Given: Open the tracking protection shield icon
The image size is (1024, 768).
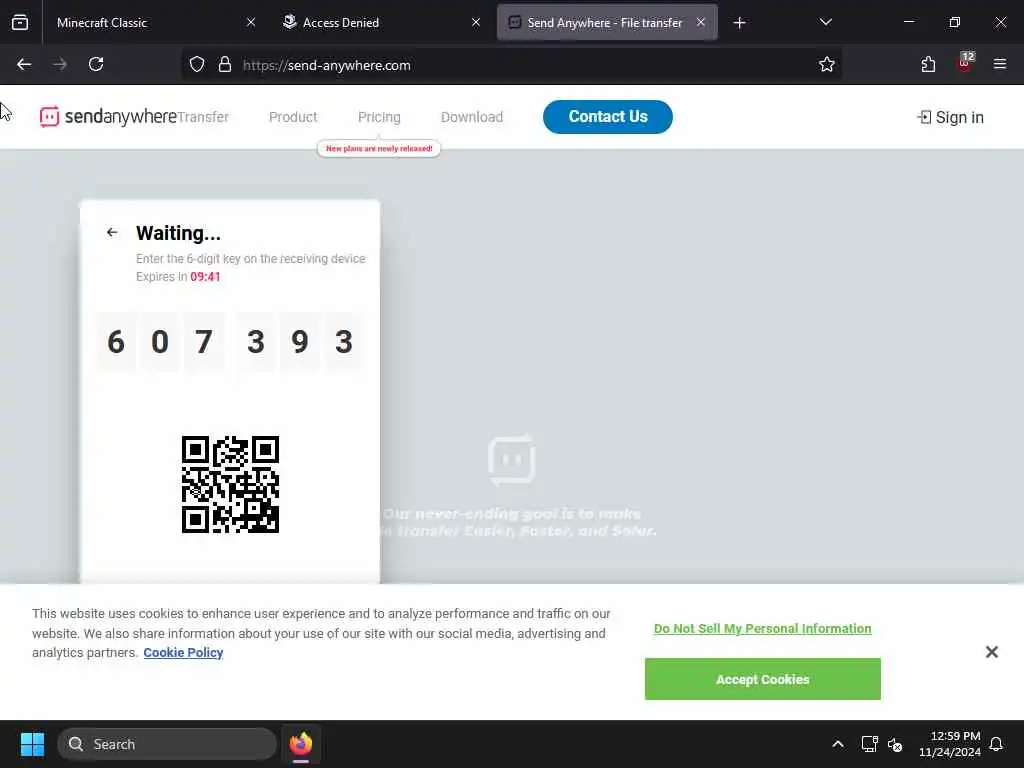Looking at the screenshot, I should (x=197, y=65).
